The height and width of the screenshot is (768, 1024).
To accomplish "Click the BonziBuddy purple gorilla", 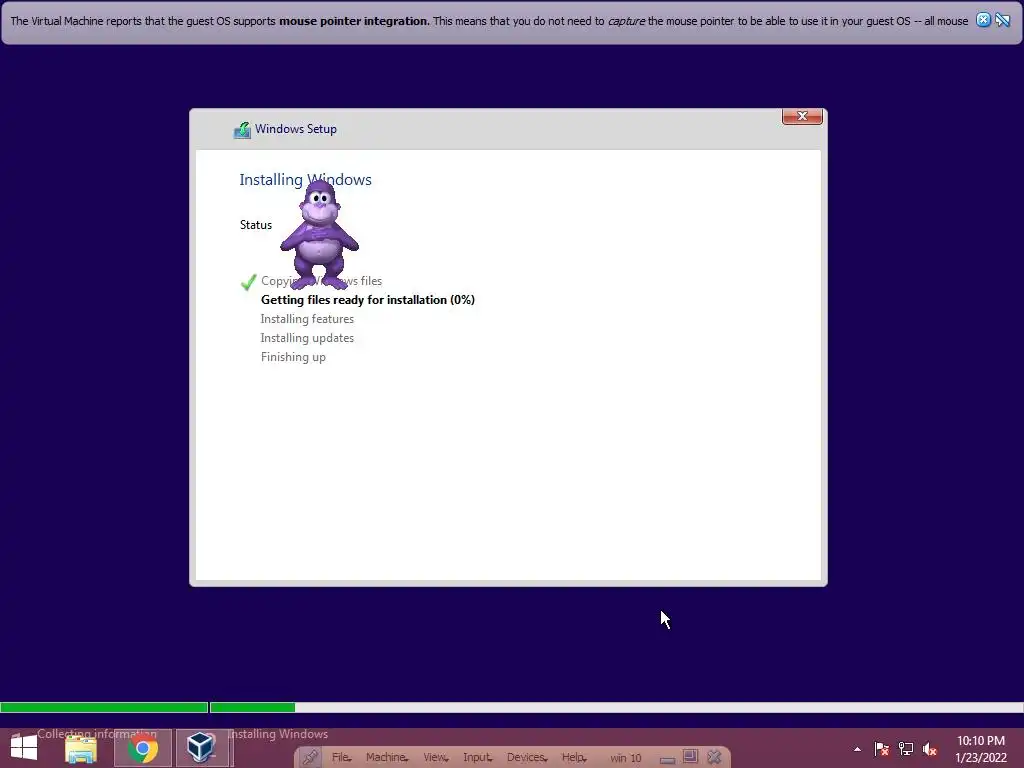I will pos(319,235).
